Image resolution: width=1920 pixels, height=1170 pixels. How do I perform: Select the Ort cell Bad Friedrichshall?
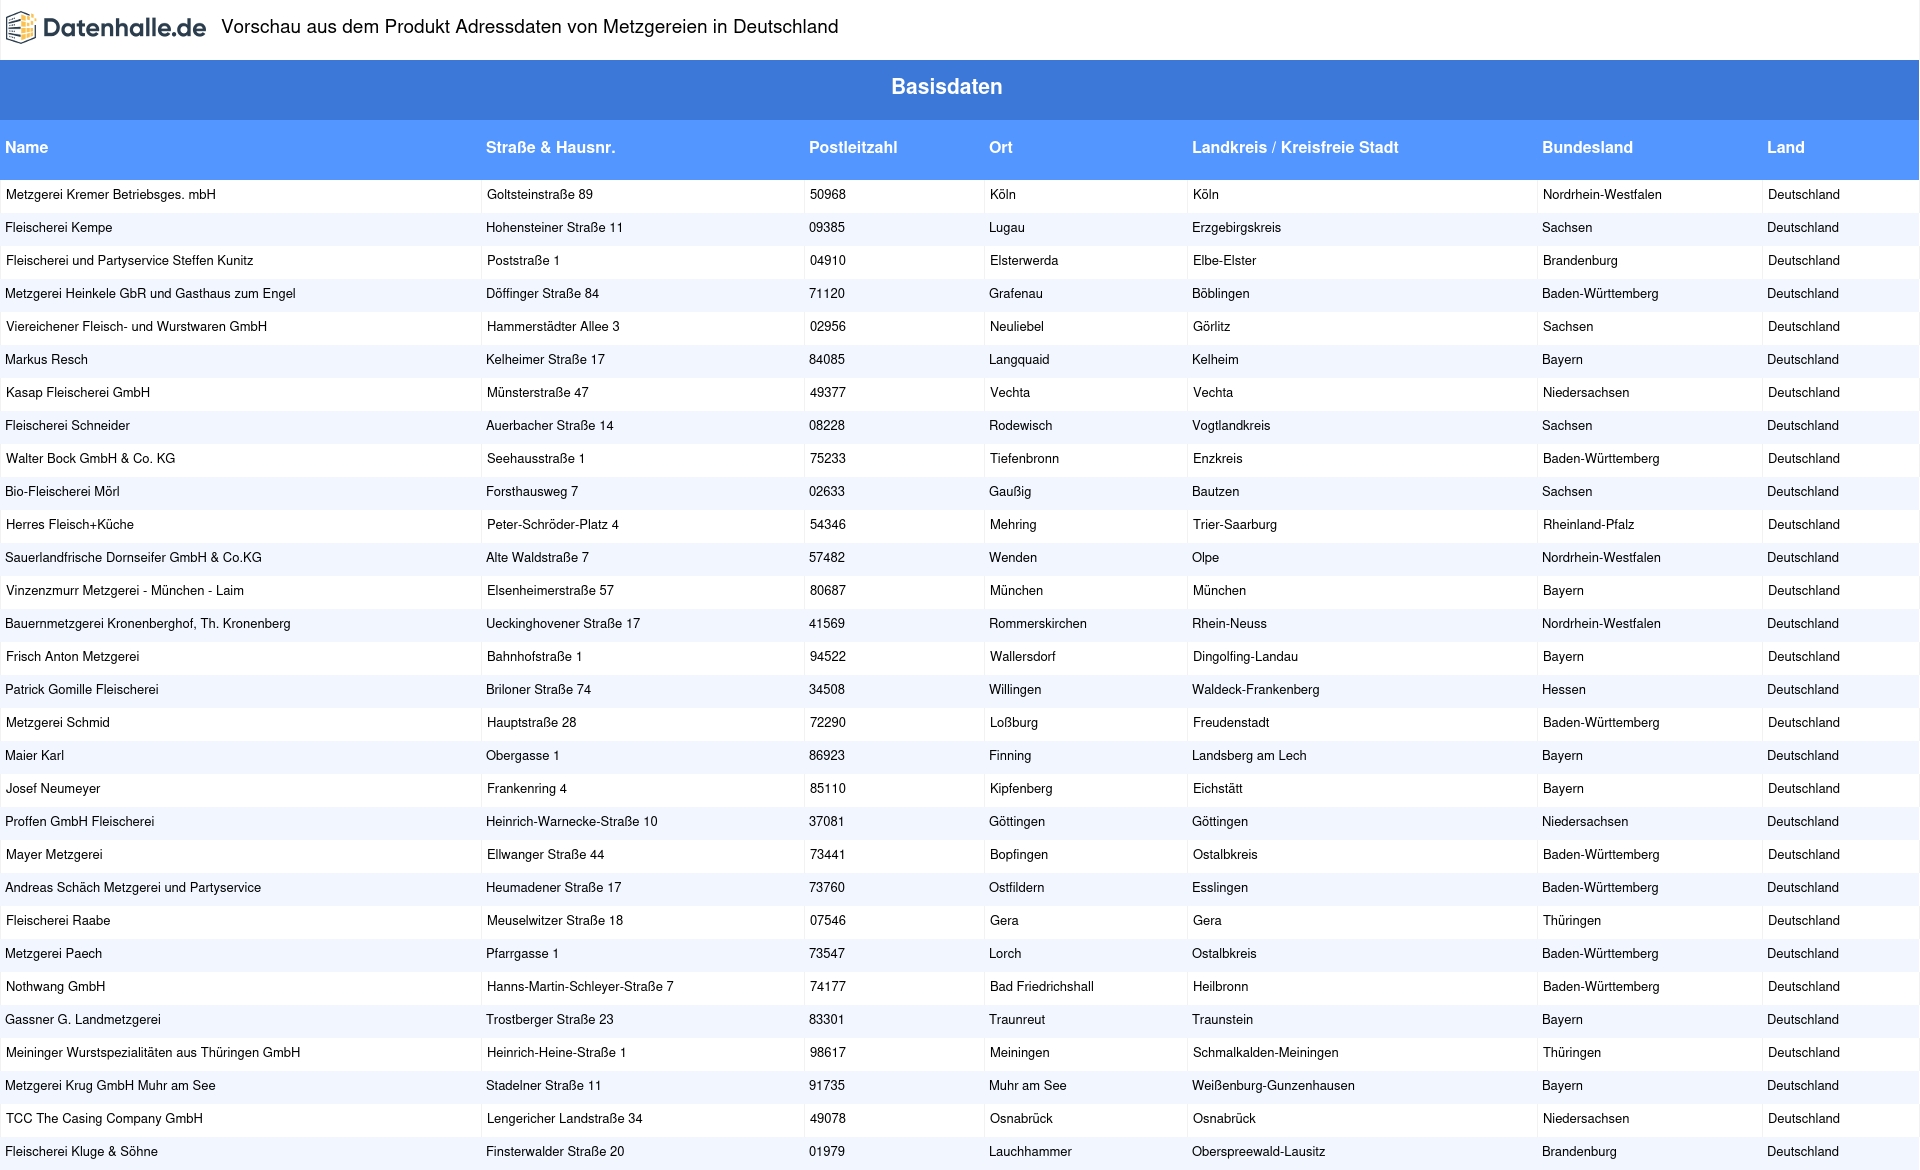tap(1042, 987)
